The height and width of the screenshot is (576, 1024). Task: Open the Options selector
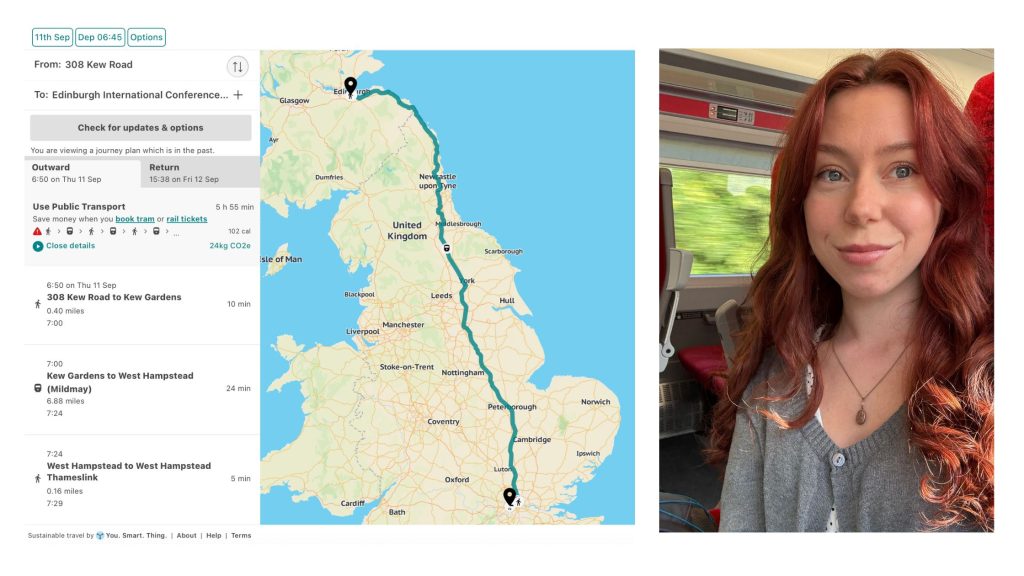(146, 37)
